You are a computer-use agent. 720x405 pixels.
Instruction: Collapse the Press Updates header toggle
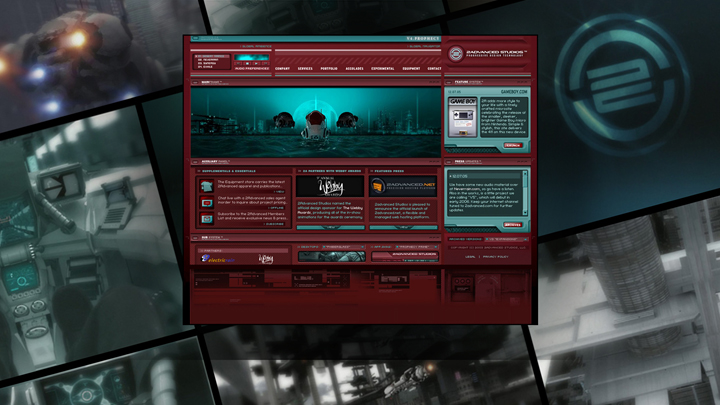tap(449, 162)
